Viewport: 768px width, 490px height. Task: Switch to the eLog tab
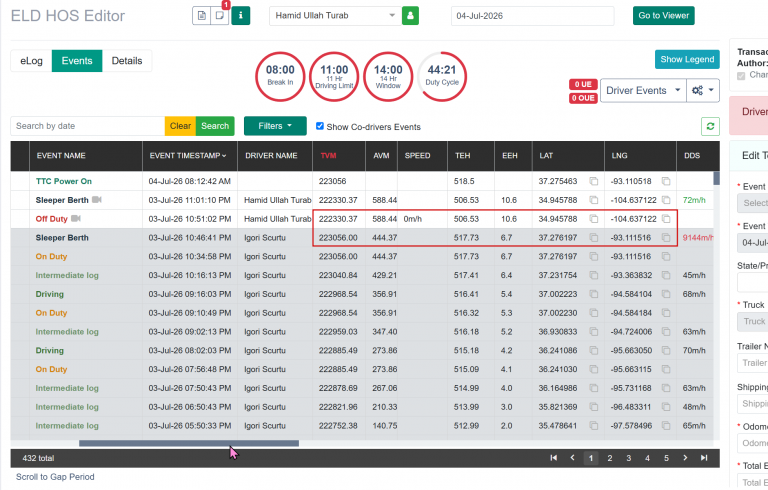[x=31, y=61]
